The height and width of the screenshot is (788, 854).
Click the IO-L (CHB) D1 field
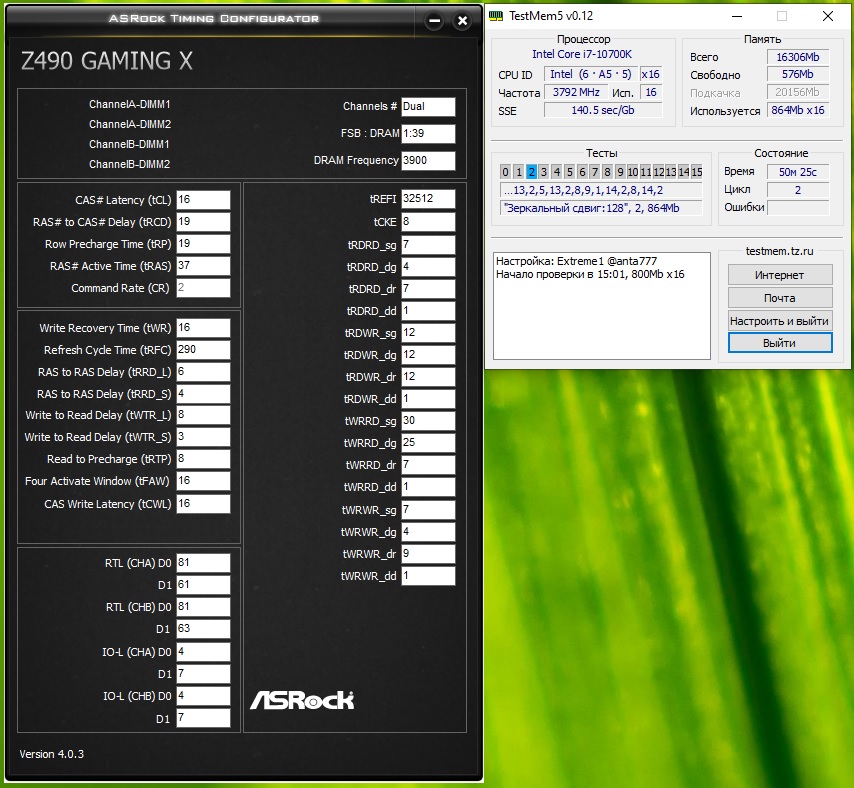coord(203,718)
